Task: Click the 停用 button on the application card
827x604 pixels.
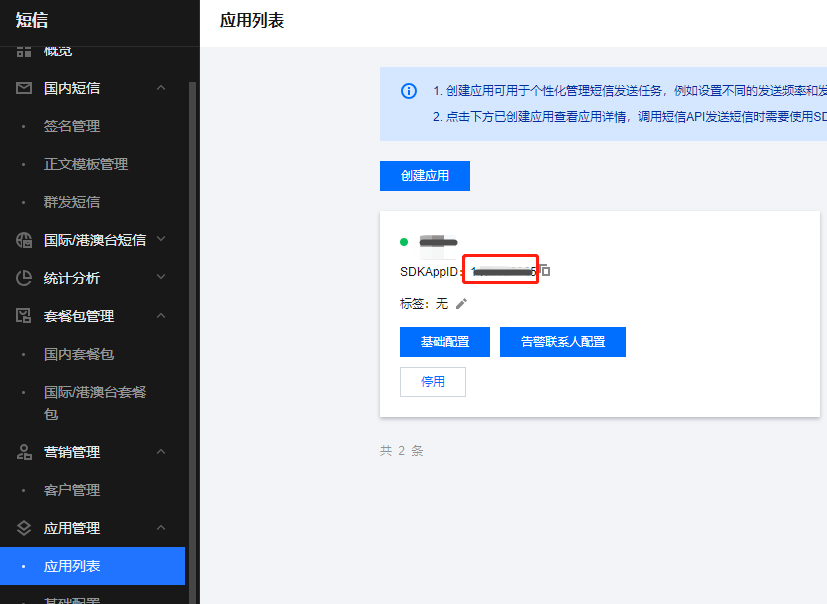Action: point(433,382)
